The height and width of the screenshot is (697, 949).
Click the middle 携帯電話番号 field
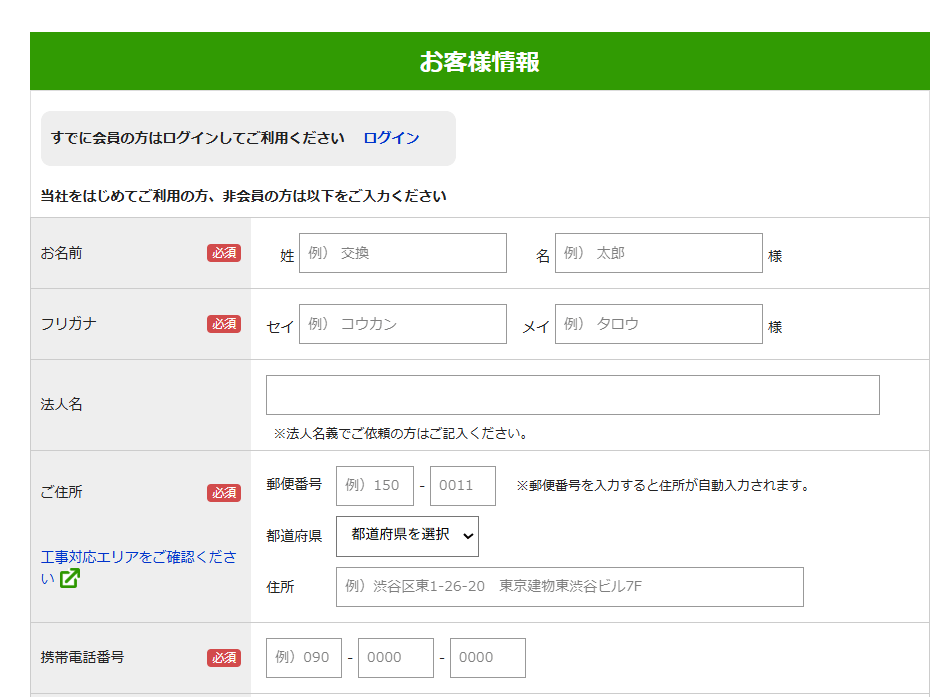(395, 658)
